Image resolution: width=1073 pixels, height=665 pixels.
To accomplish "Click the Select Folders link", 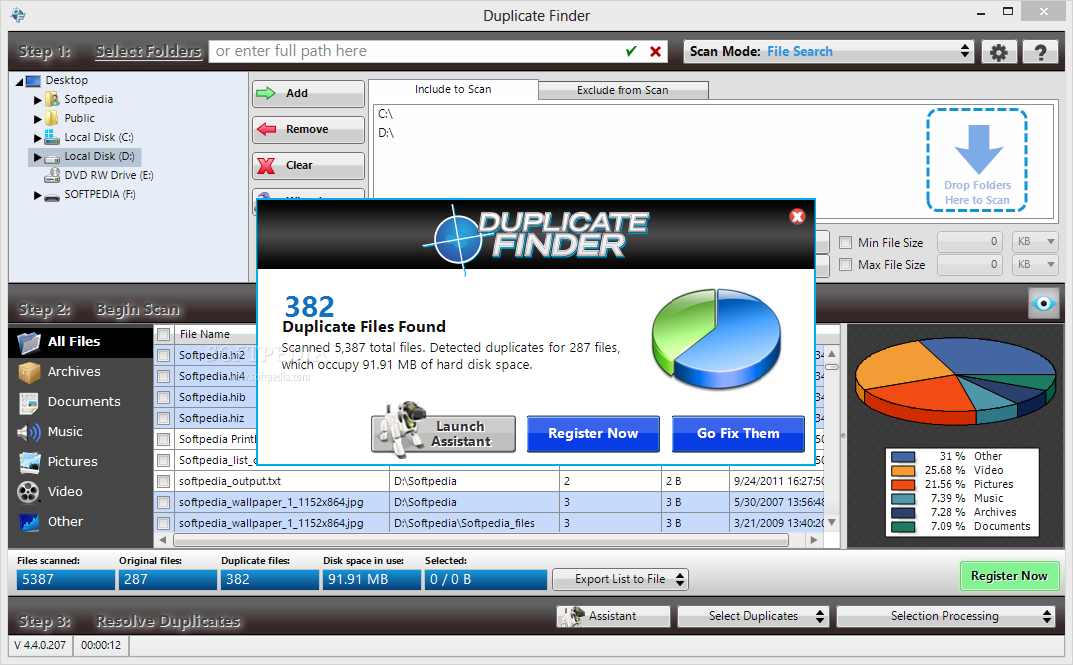I will [x=148, y=51].
